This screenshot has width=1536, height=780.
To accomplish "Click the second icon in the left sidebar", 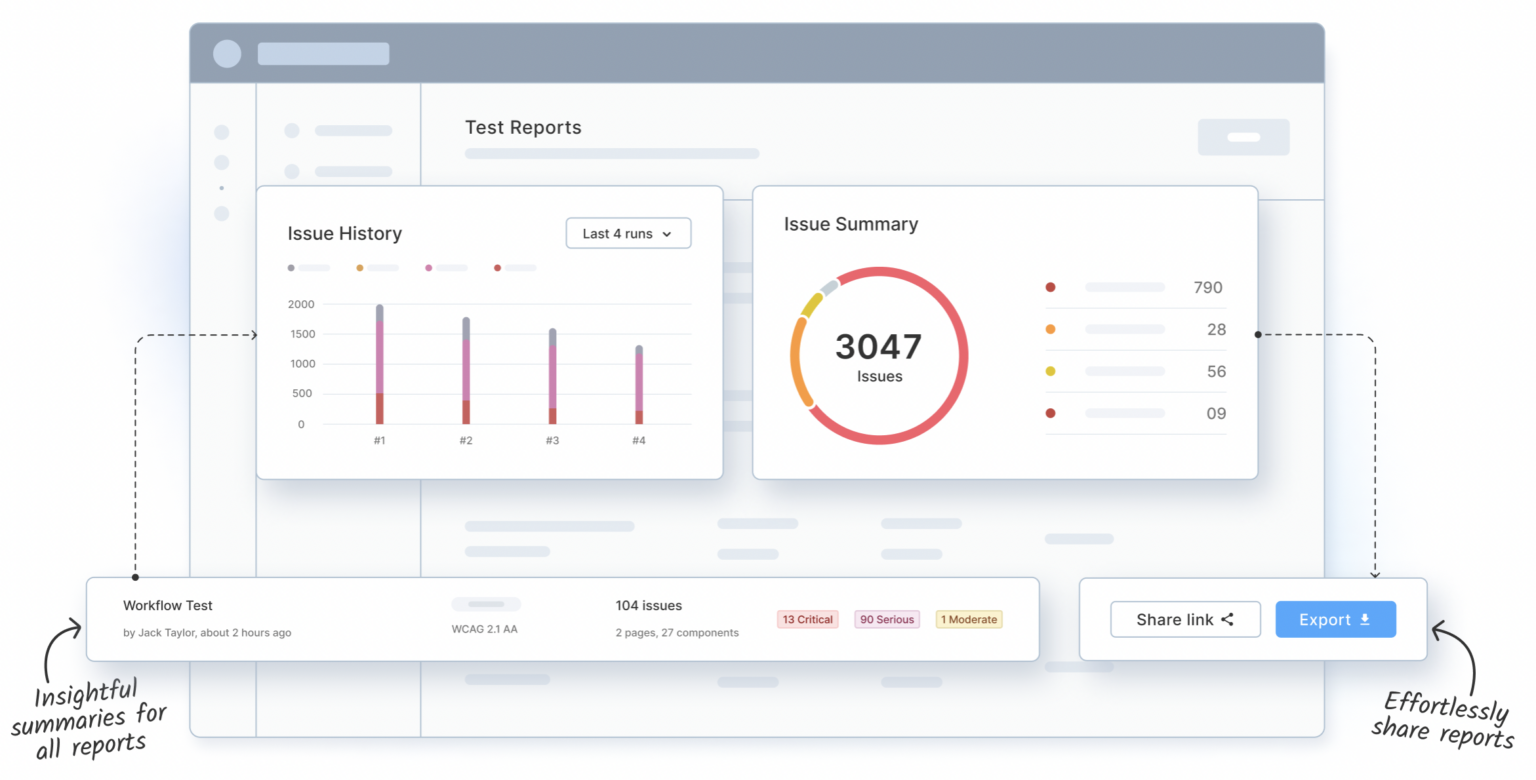I will click(222, 160).
